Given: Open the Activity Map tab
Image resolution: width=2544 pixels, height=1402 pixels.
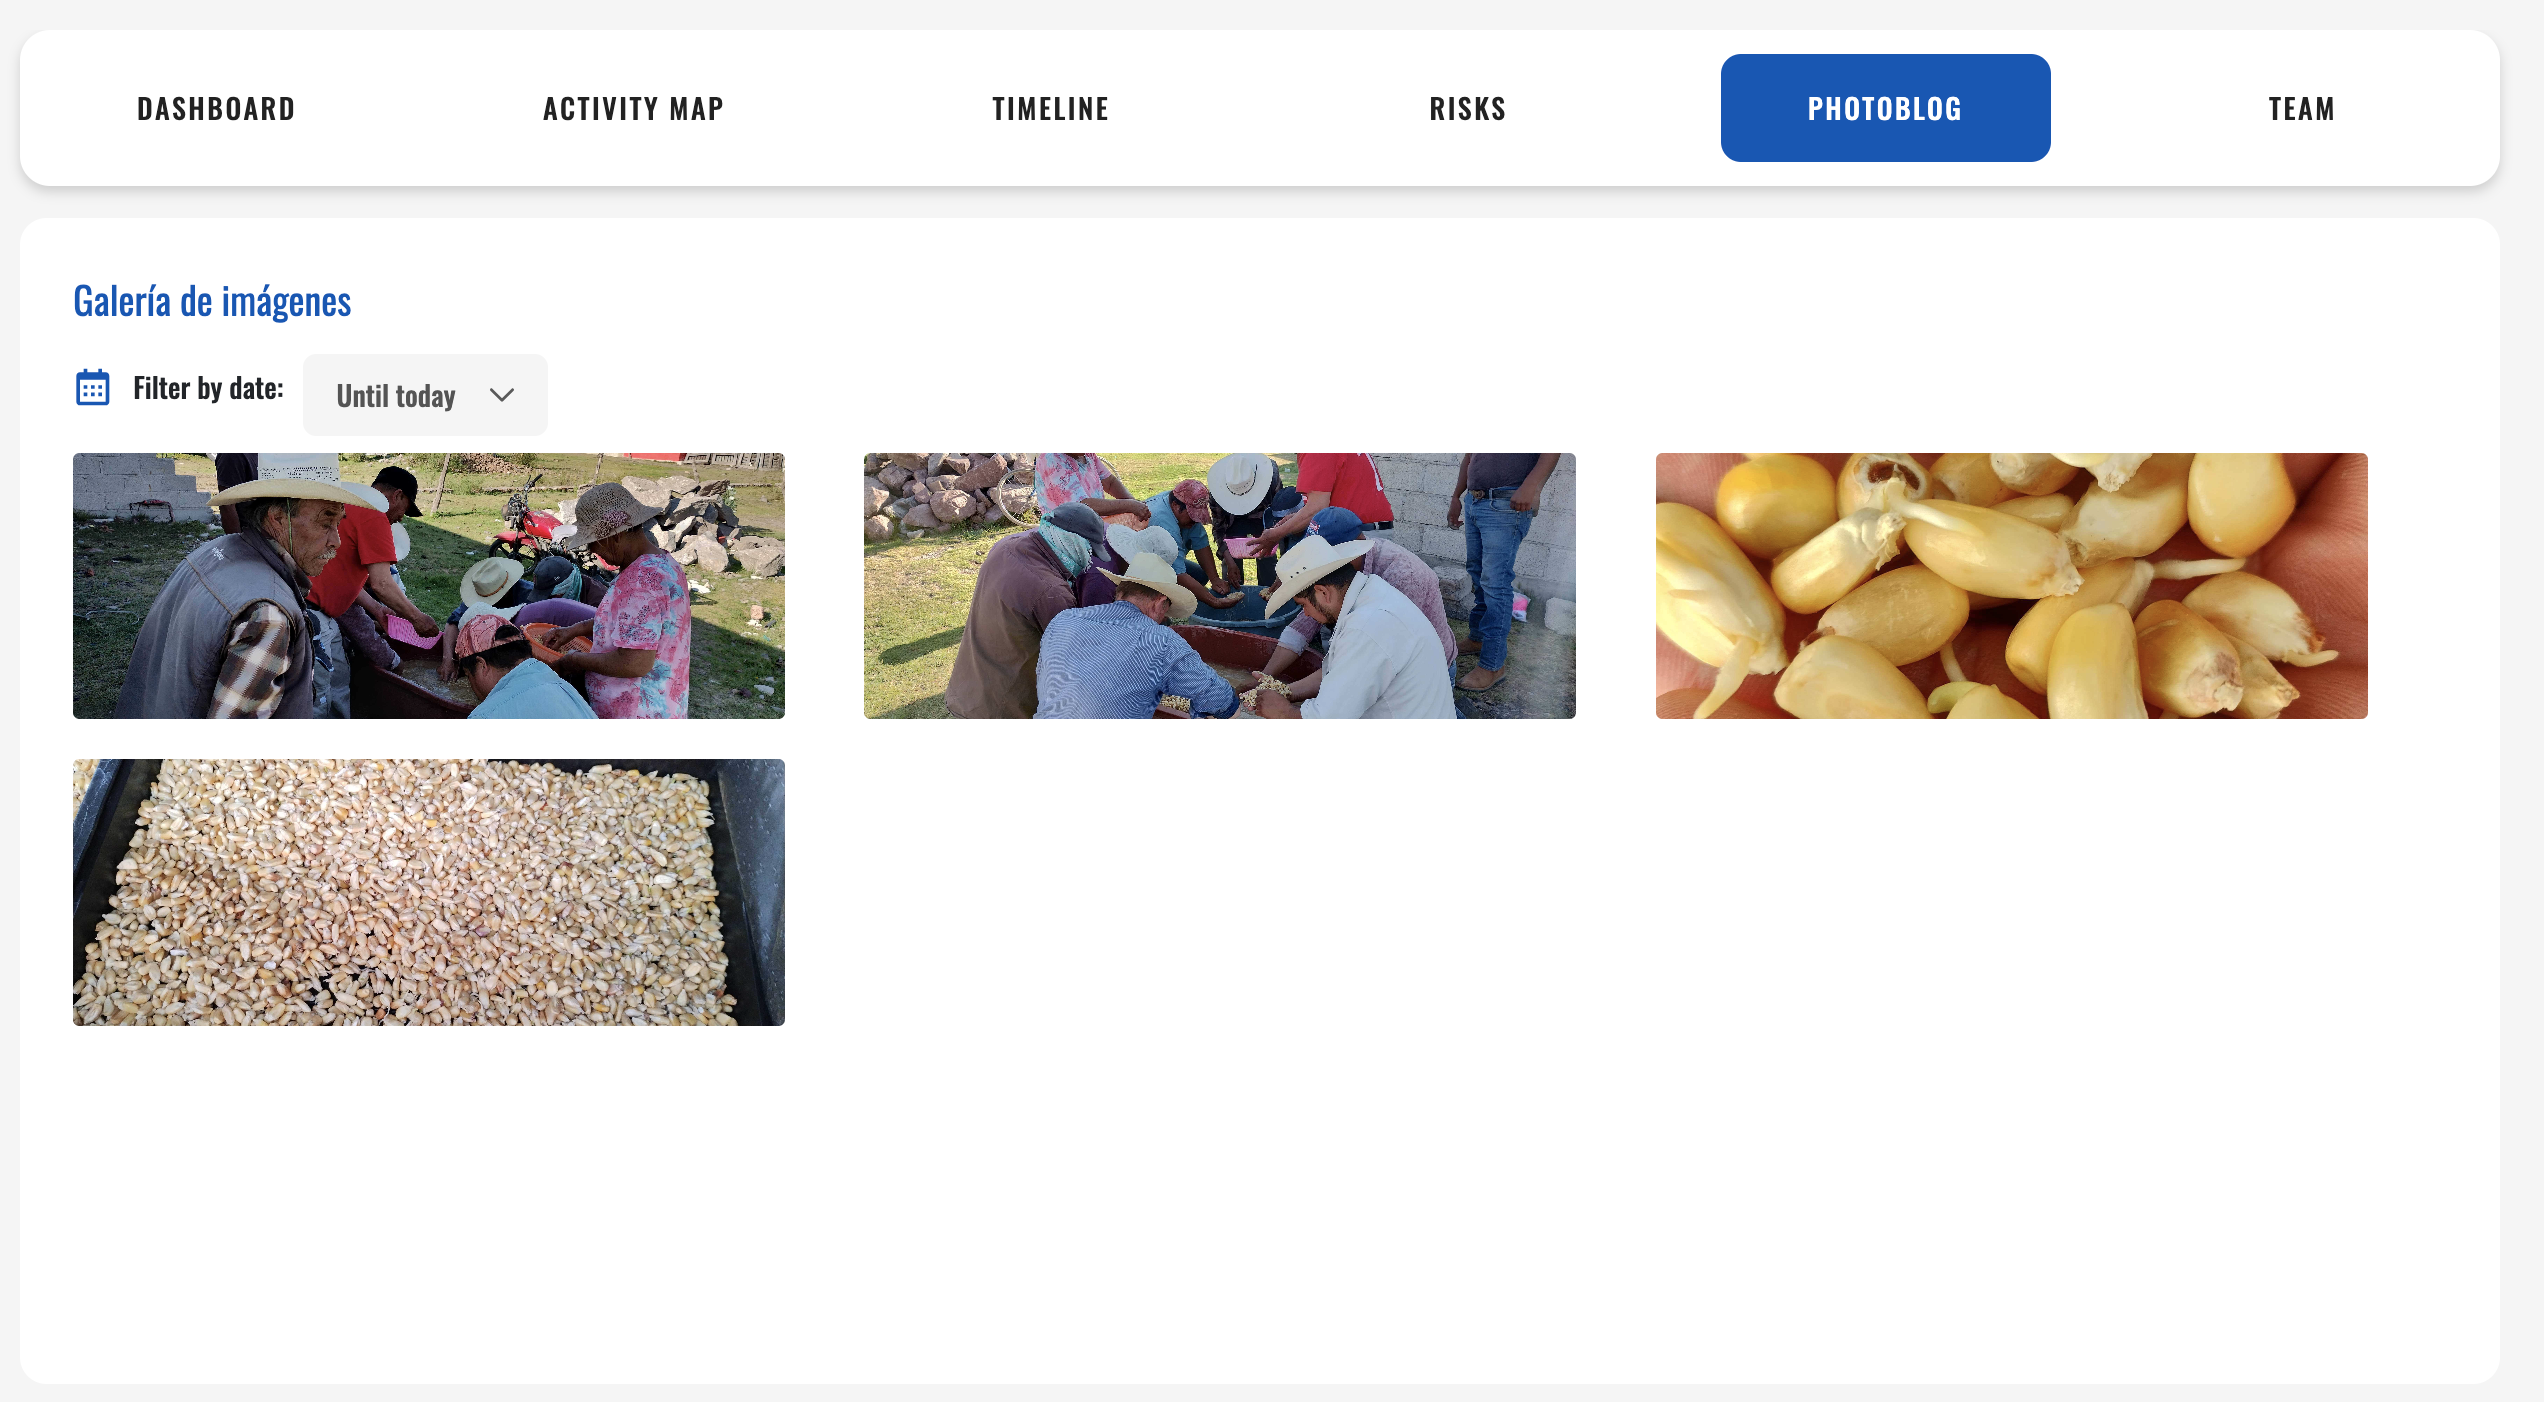Looking at the screenshot, I should tap(633, 108).
